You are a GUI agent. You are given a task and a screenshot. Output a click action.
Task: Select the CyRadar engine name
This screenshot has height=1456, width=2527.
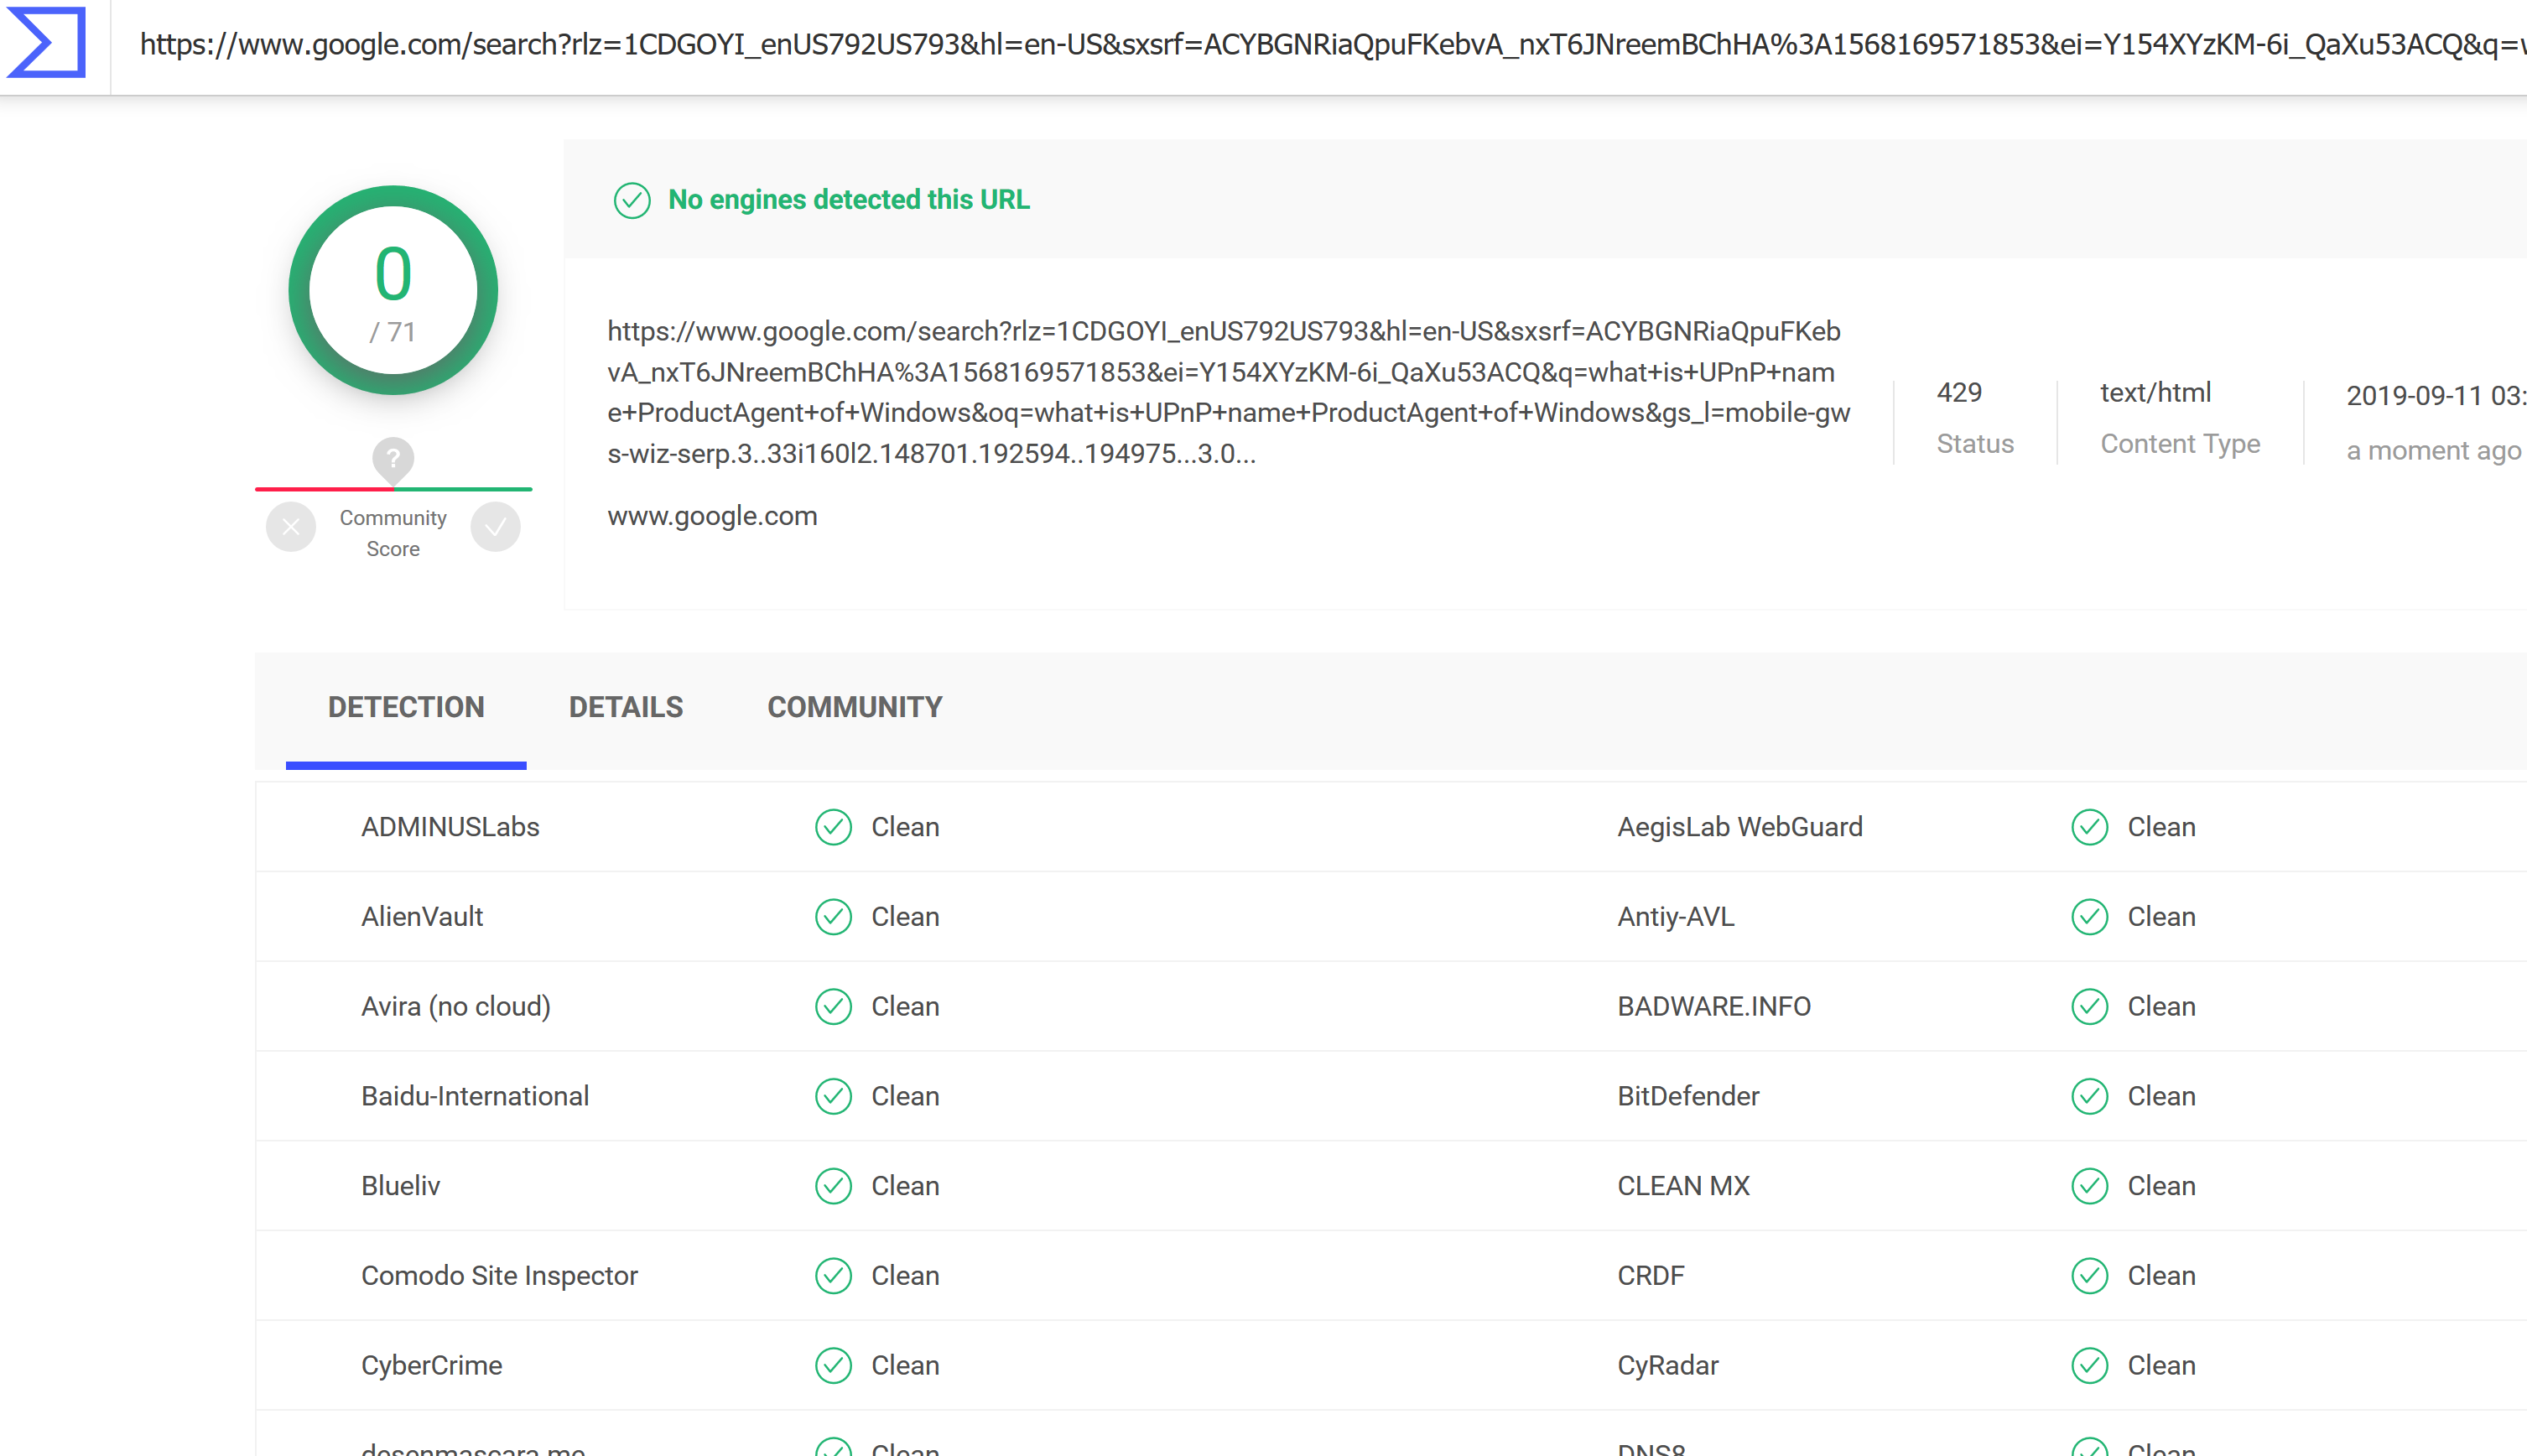point(1668,1365)
